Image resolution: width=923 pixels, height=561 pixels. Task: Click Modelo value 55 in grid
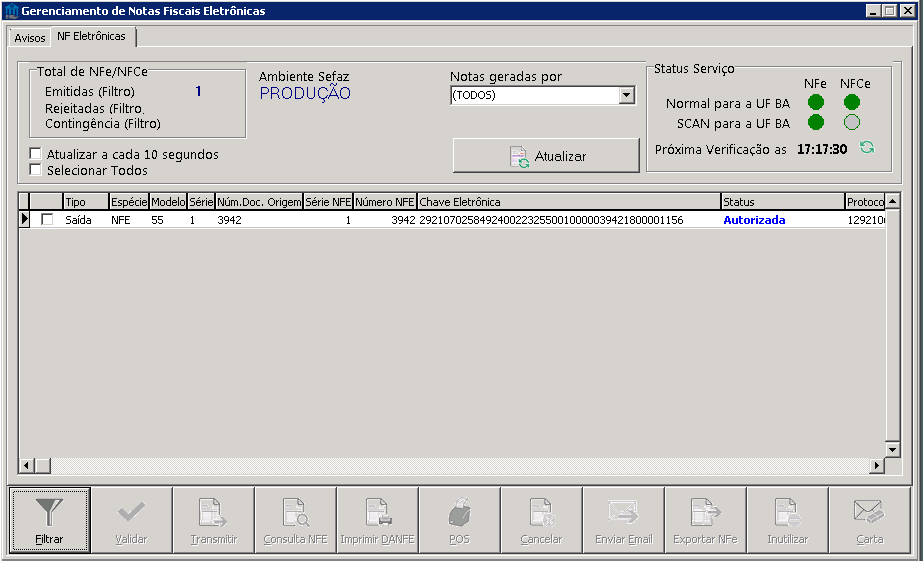(157, 220)
